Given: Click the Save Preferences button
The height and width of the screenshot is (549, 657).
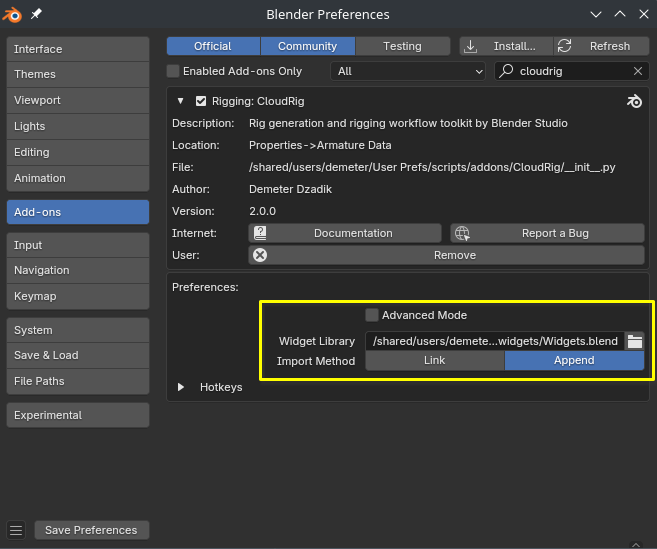Looking at the screenshot, I should (91, 530).
